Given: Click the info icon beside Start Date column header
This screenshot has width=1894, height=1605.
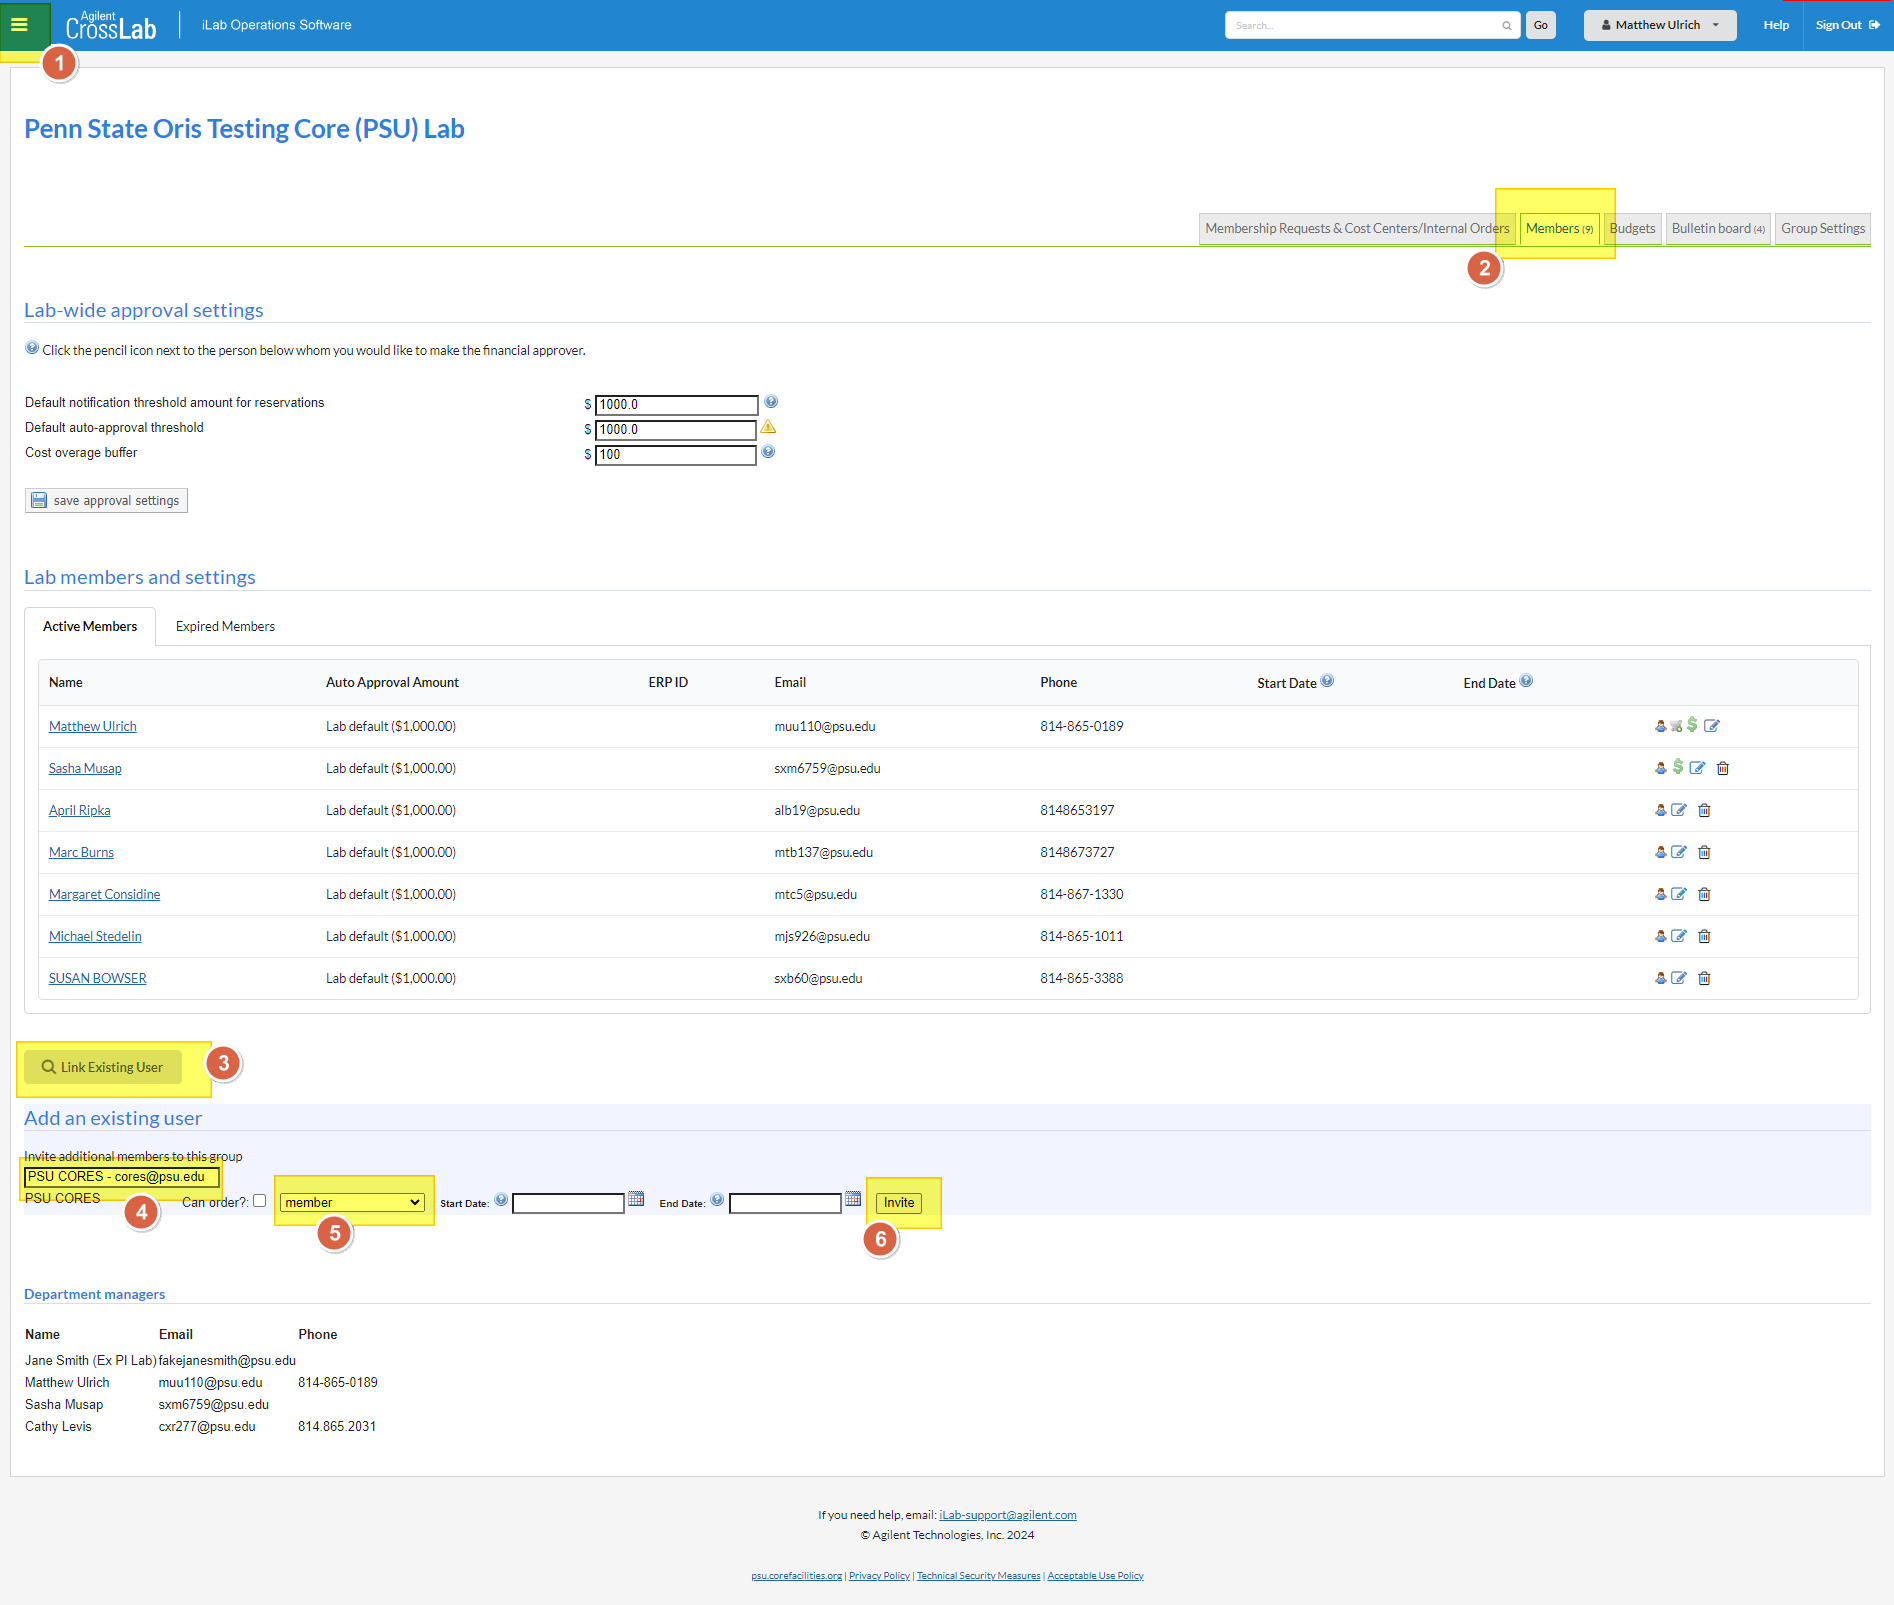Looking at the screenshot, I should click(1327, 681).
